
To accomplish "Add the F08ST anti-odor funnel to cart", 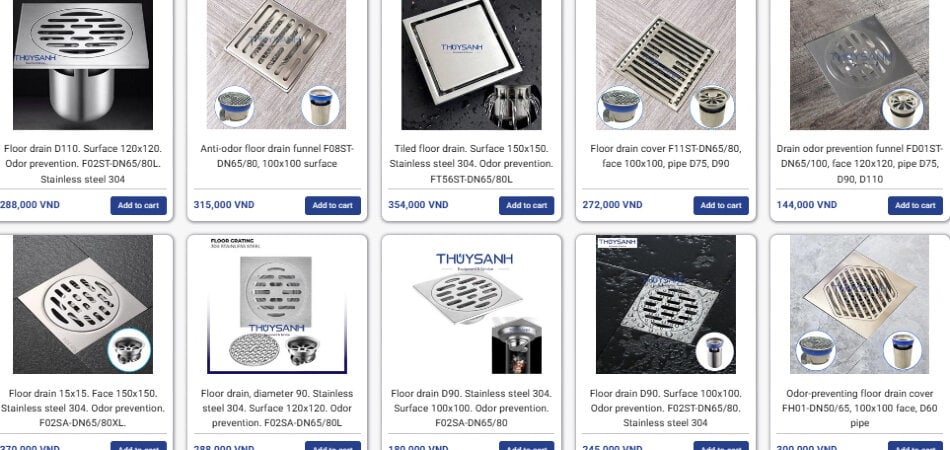I will 333,205.
